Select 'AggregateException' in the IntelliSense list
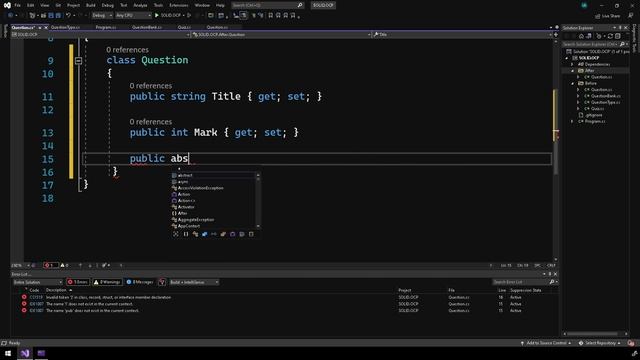Screen dimensions: 640x360 213,220
